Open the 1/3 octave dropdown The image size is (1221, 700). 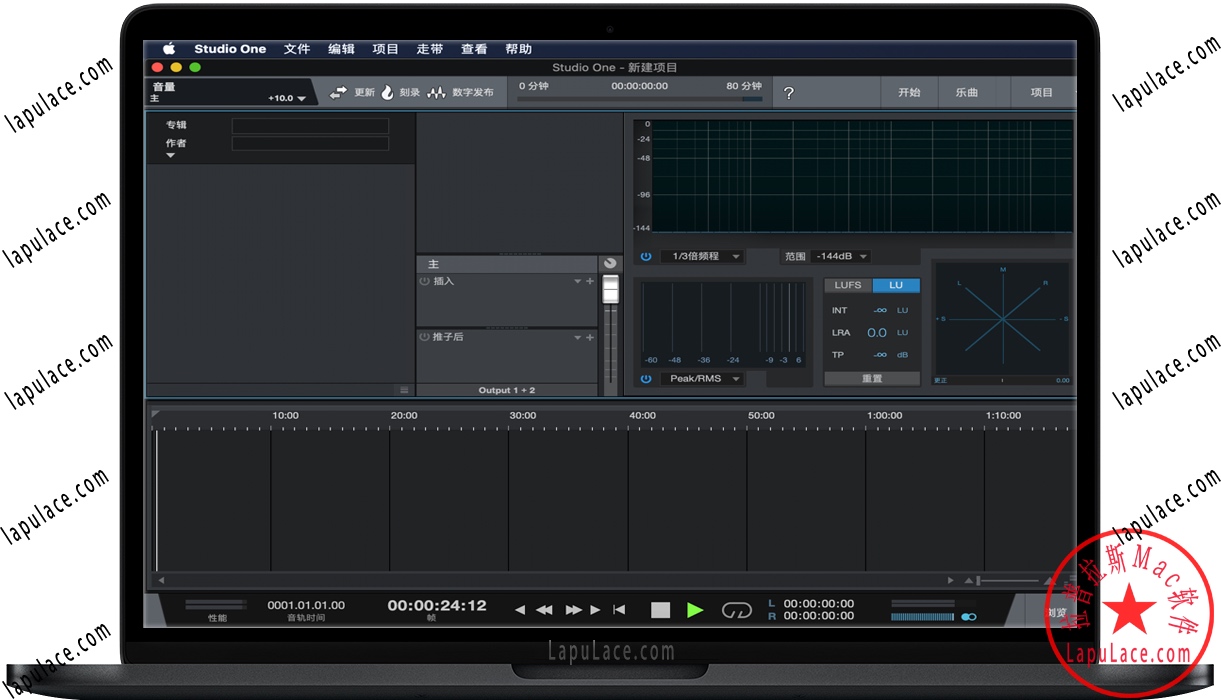click(x=702, y=257)
